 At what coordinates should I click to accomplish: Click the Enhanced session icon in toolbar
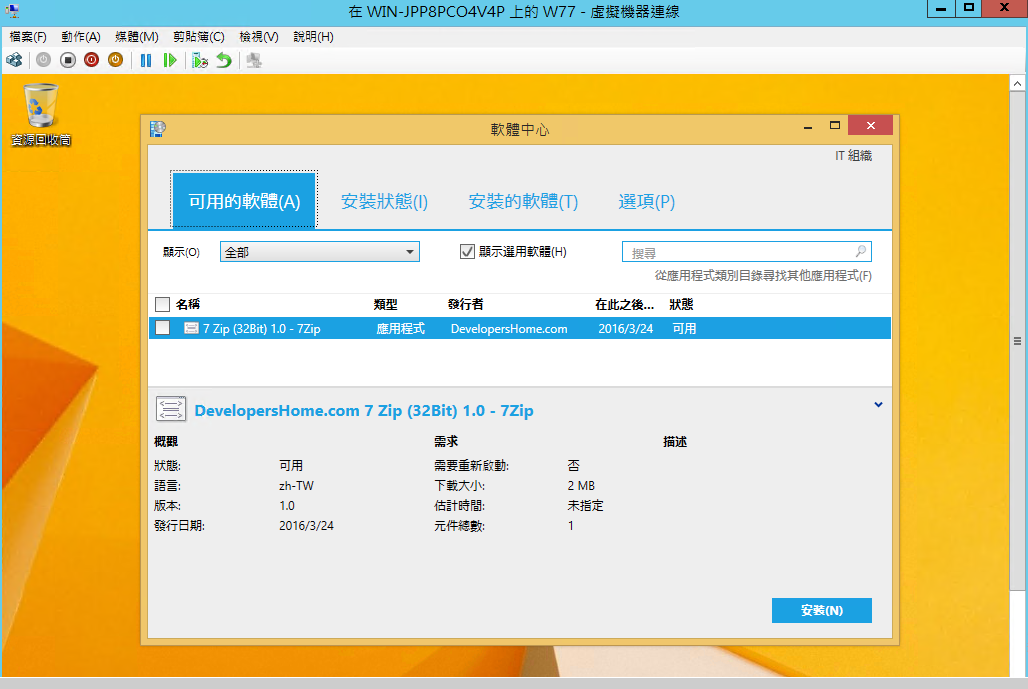[x=254, y=60]
